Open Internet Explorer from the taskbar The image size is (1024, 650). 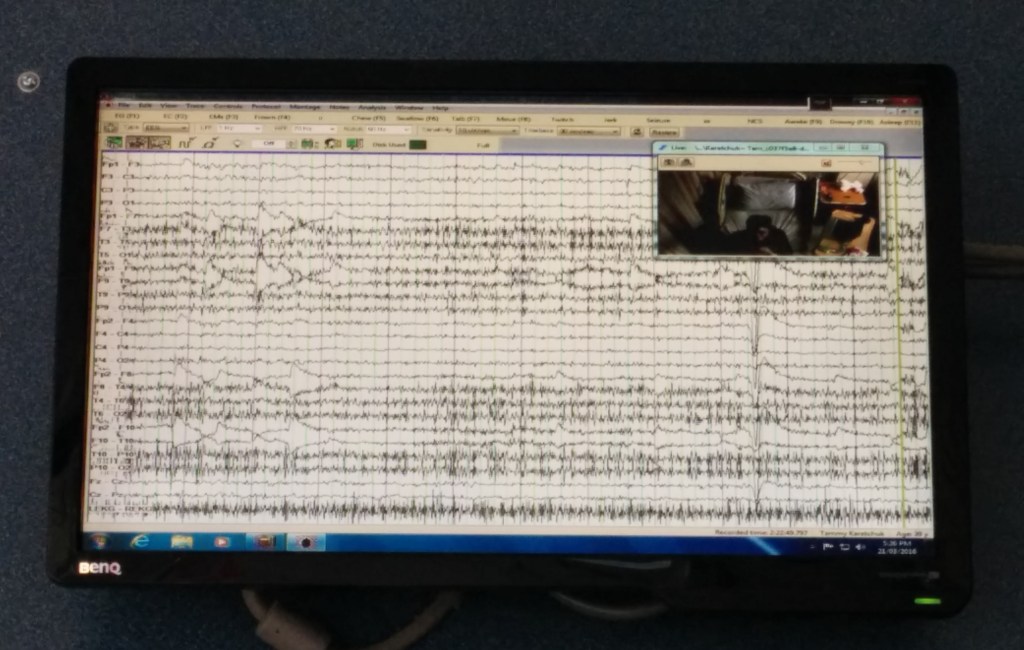(140, 541)
